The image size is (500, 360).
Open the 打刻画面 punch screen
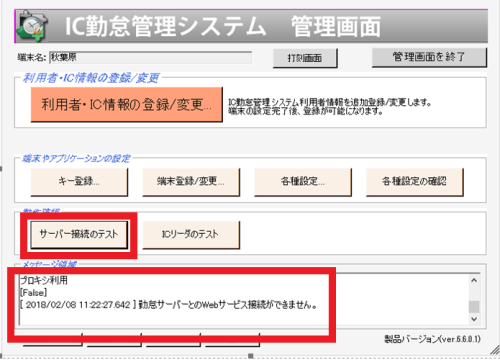coord(305,58)
